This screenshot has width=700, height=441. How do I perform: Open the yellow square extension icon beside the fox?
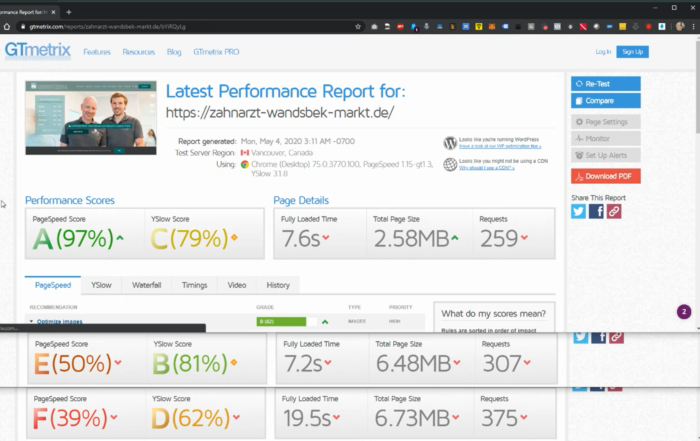tap(479, 27)
